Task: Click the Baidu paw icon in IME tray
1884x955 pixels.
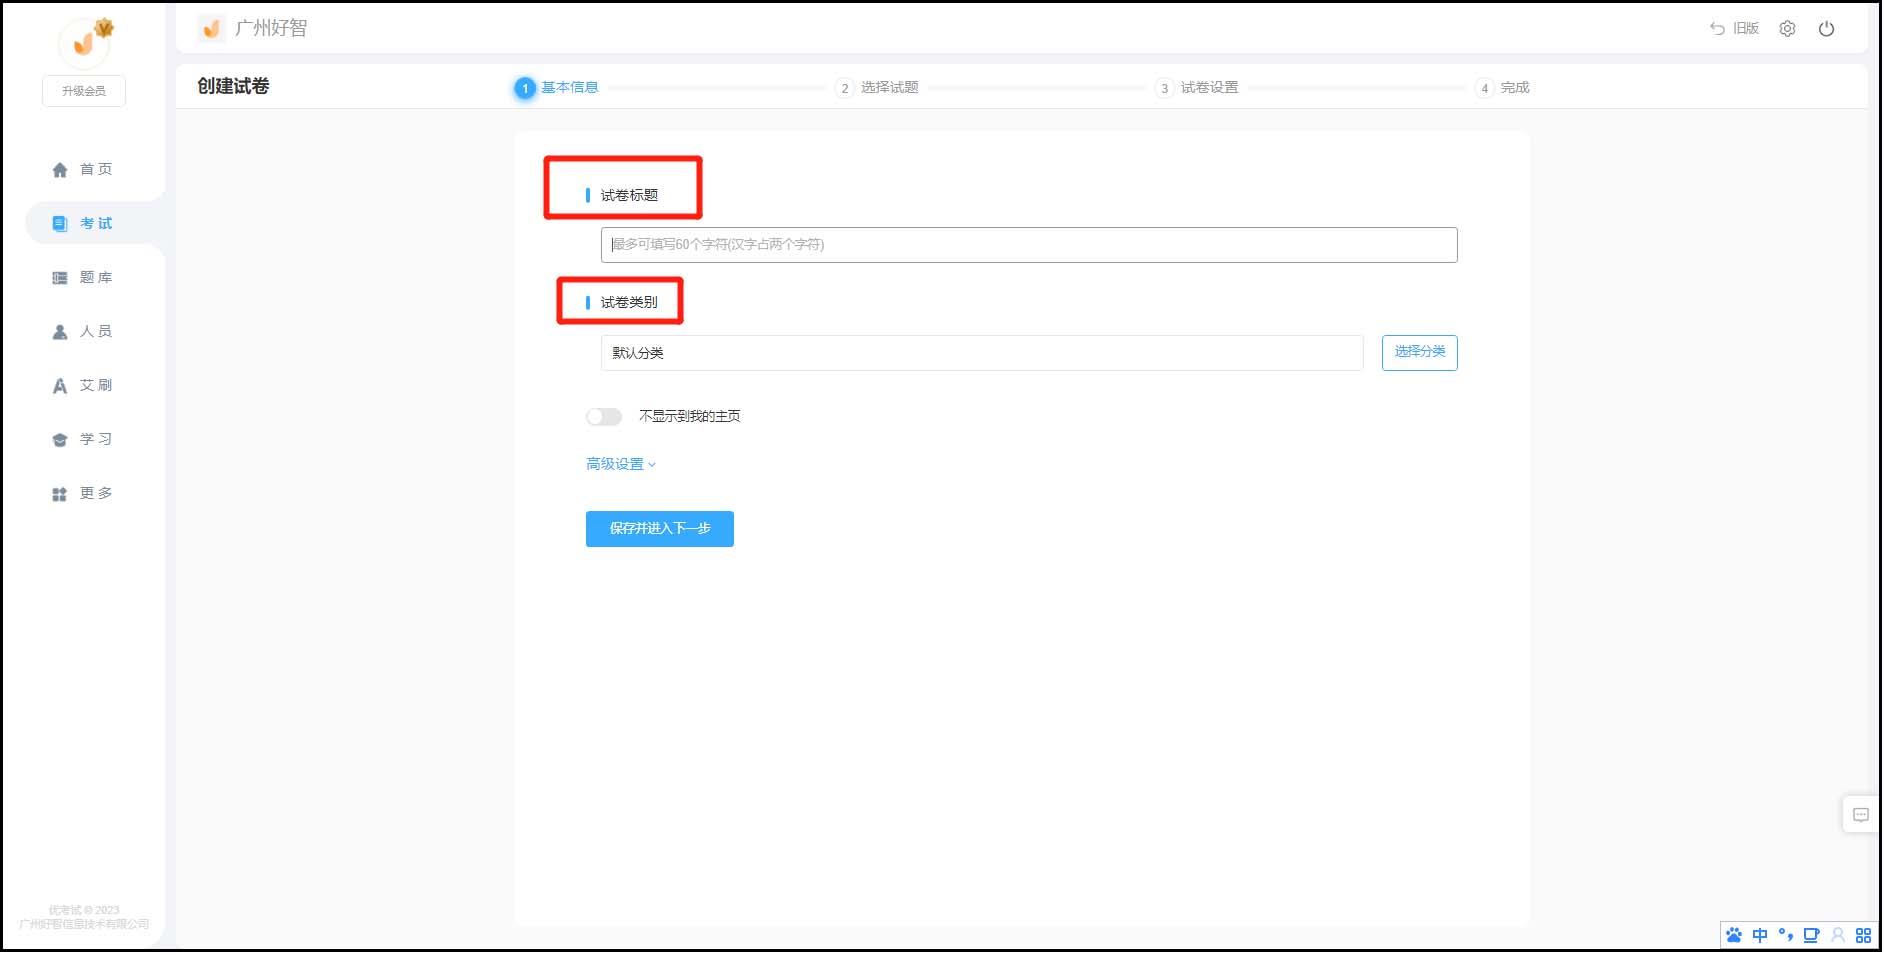Action: tap(1734, 936)
